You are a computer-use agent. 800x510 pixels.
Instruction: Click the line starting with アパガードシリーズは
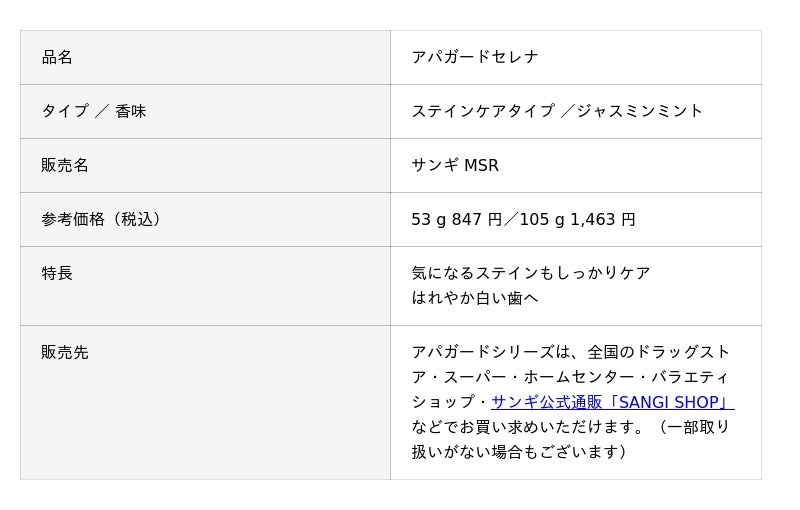click(571, 352)
